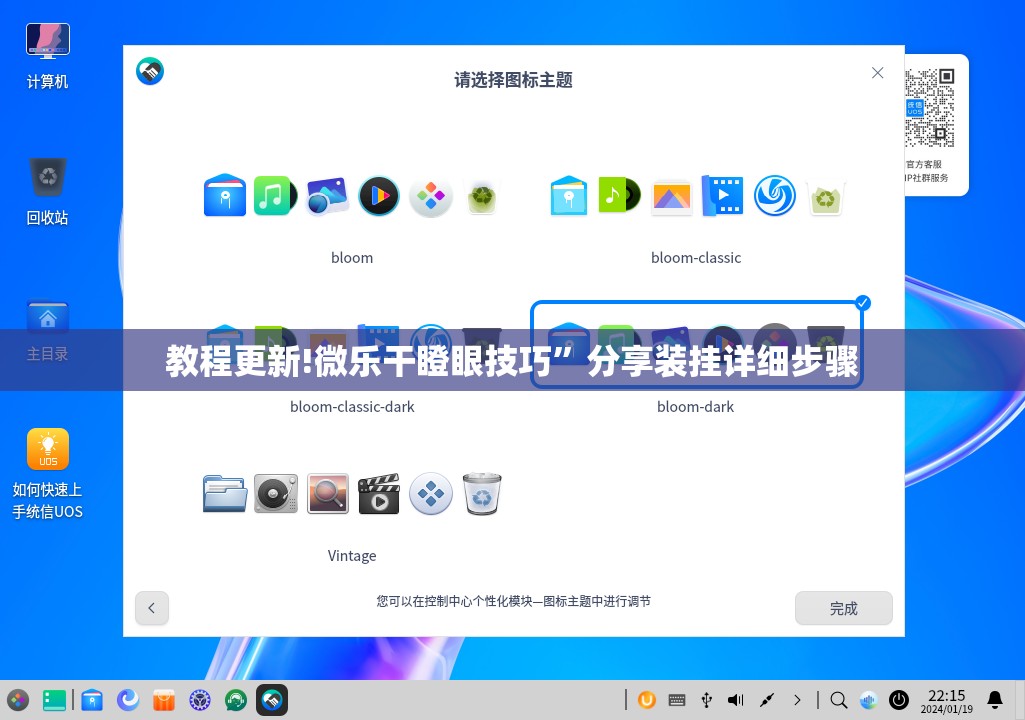Open the browser from the taskbar

[128, 700]
